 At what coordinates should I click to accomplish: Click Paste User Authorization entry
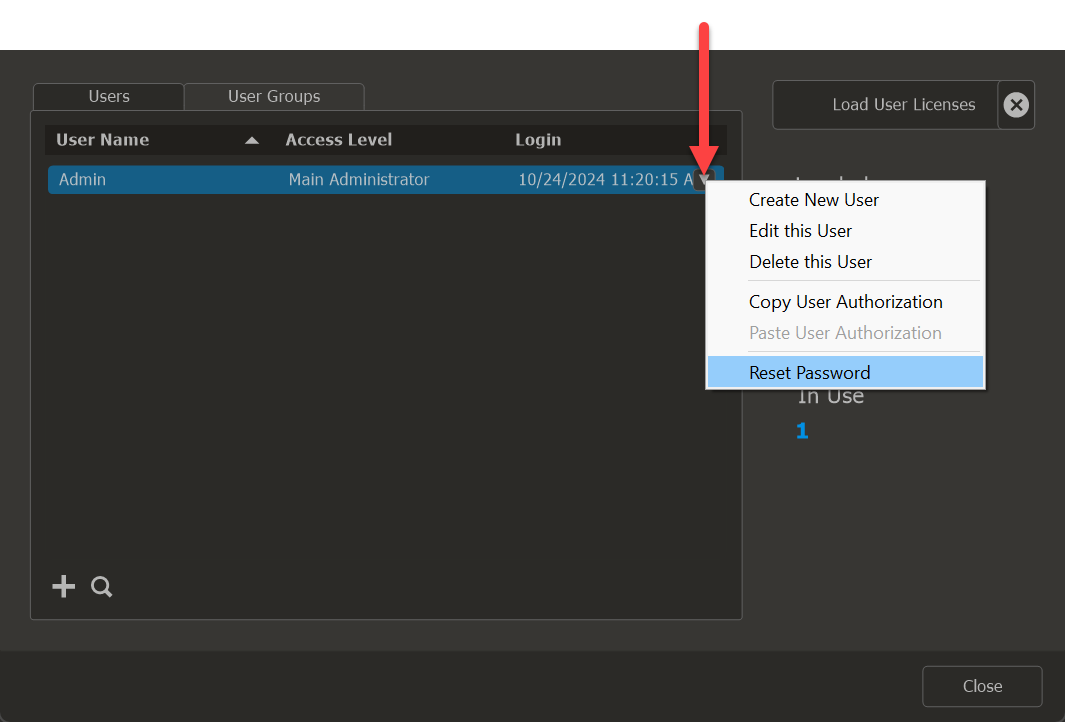846,333
